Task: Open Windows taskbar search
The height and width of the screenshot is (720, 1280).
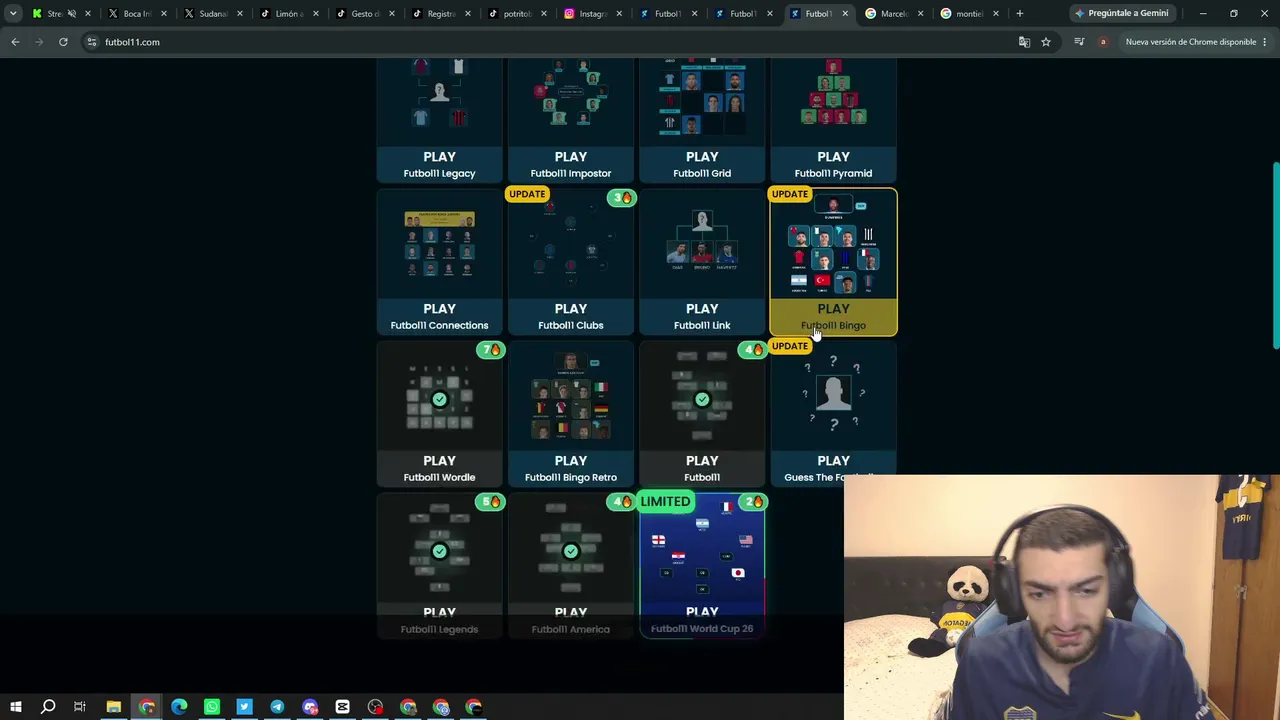Action: (x=48, y=707)
